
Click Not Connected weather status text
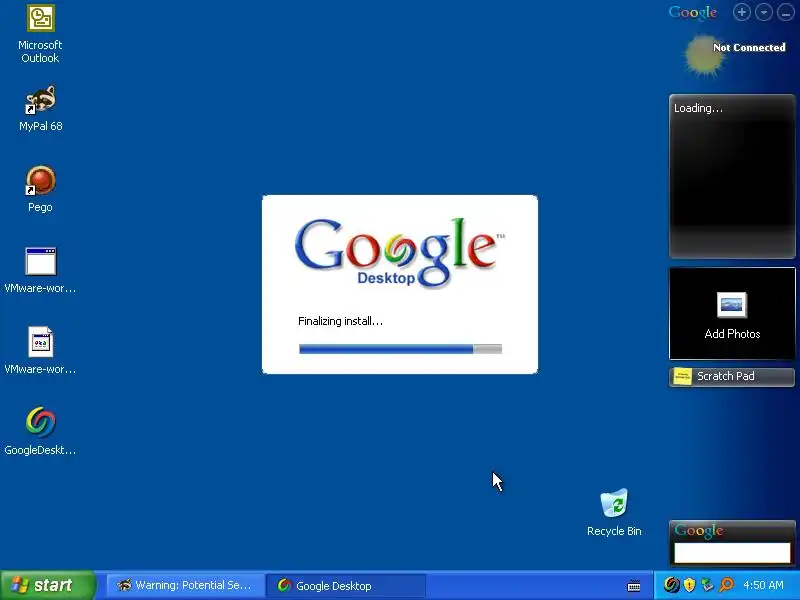click(x=749, y=47)
